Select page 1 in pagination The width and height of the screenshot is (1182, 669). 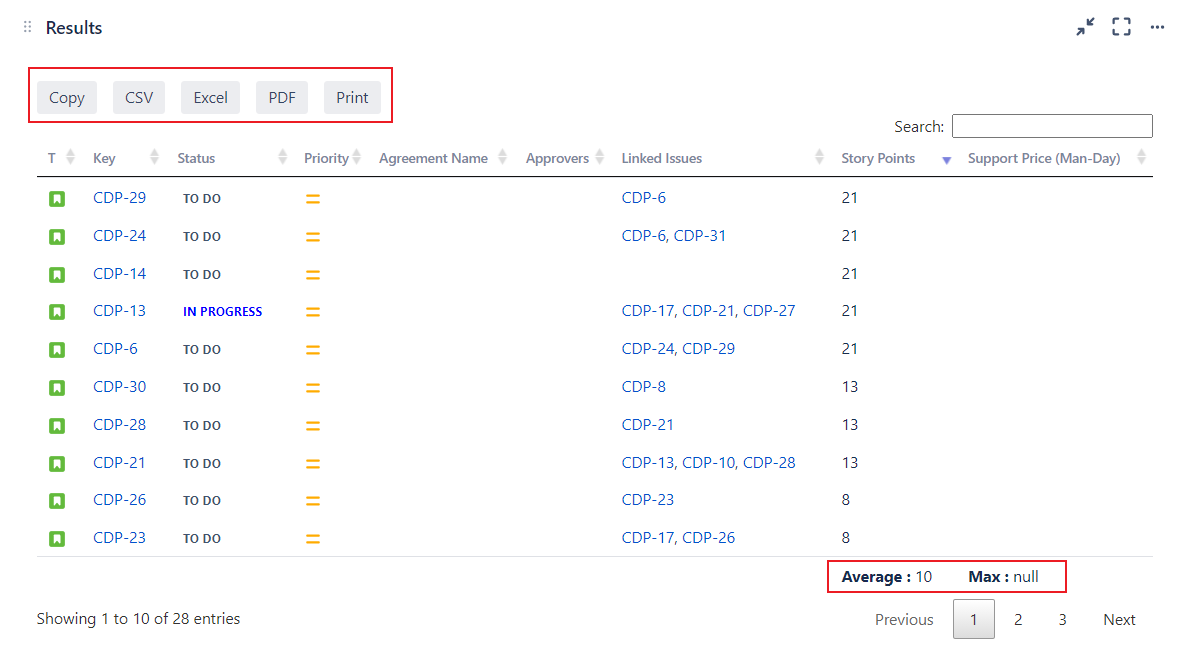coord(974,619)
